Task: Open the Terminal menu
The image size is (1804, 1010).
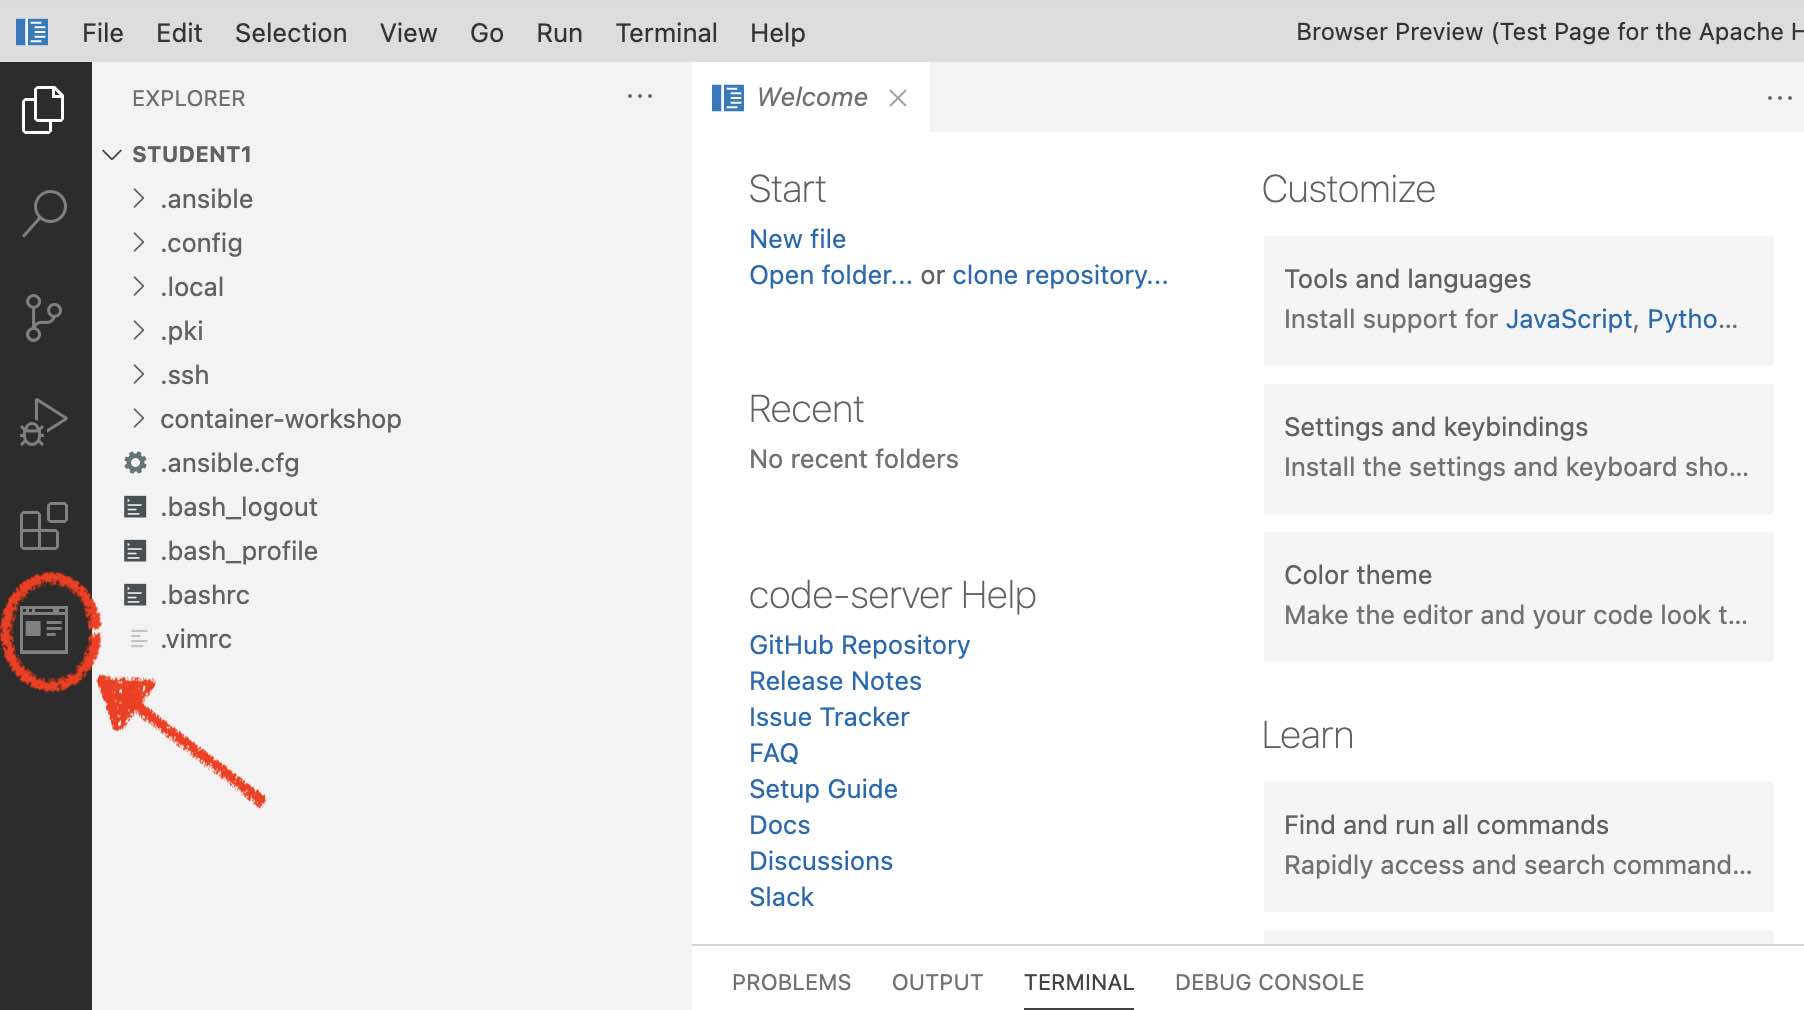Action: click(x=666, y=32)
